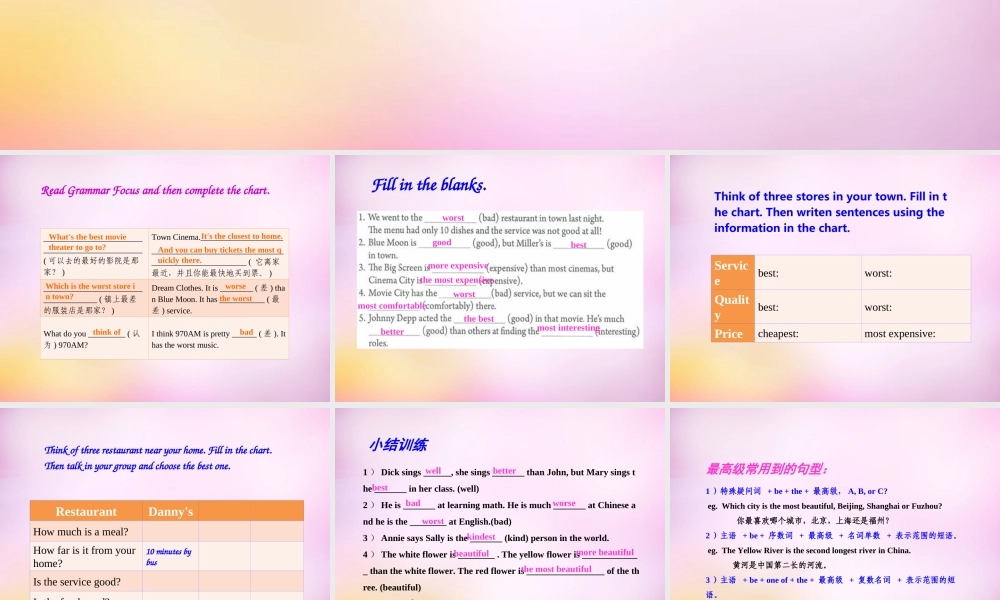The width and height of the screenshot is (1000, 600).
Task: Click the underlined answer 'worst' in sentence 1
Action: point(453,217)
